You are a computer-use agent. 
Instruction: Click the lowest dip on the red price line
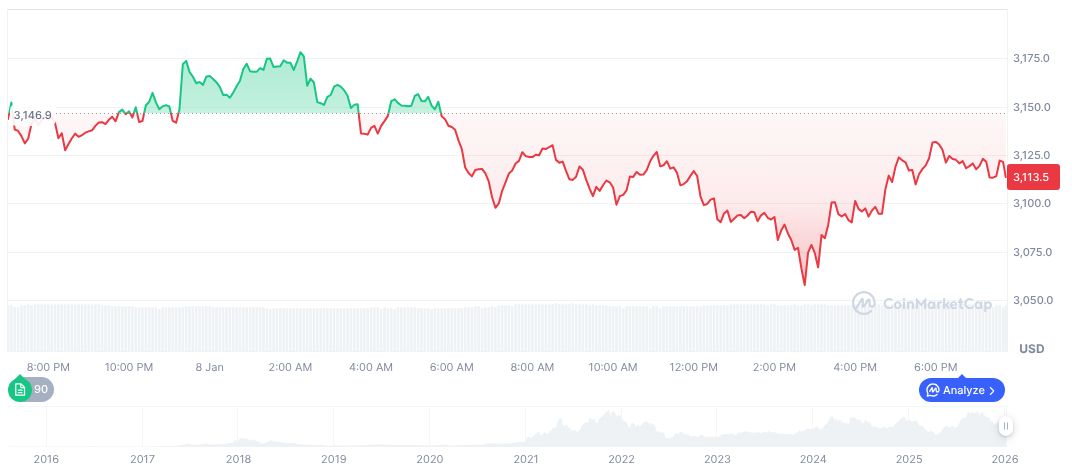pos(805,285)
